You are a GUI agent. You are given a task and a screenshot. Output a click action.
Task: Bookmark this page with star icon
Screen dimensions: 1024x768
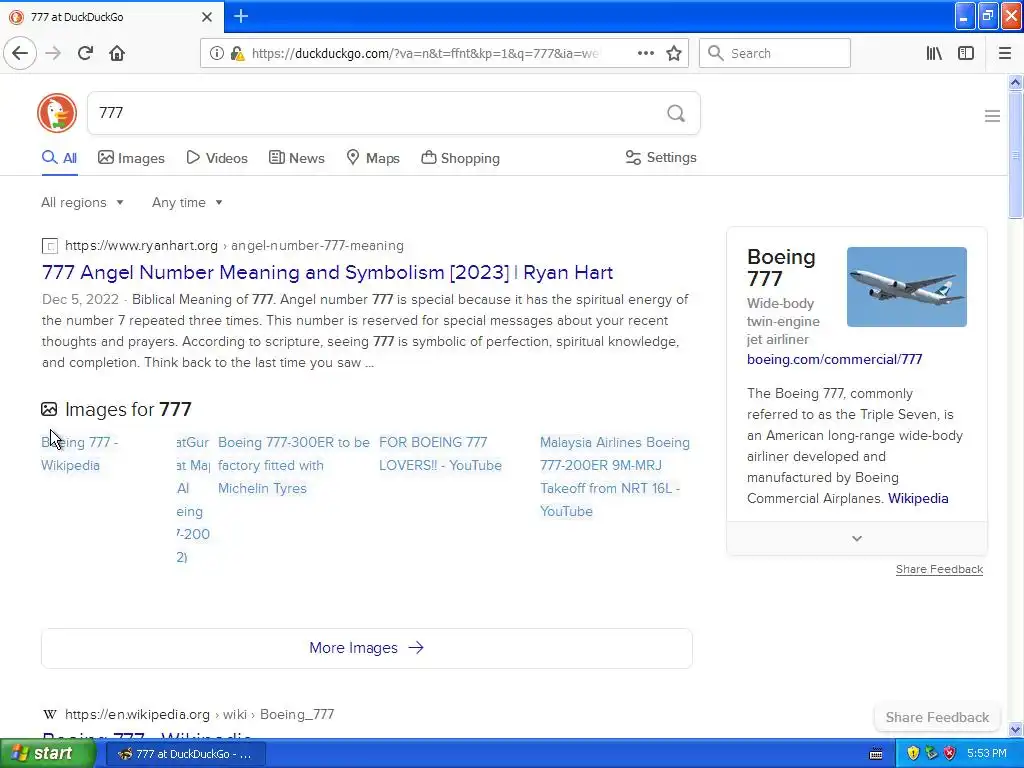click(674, 53)
